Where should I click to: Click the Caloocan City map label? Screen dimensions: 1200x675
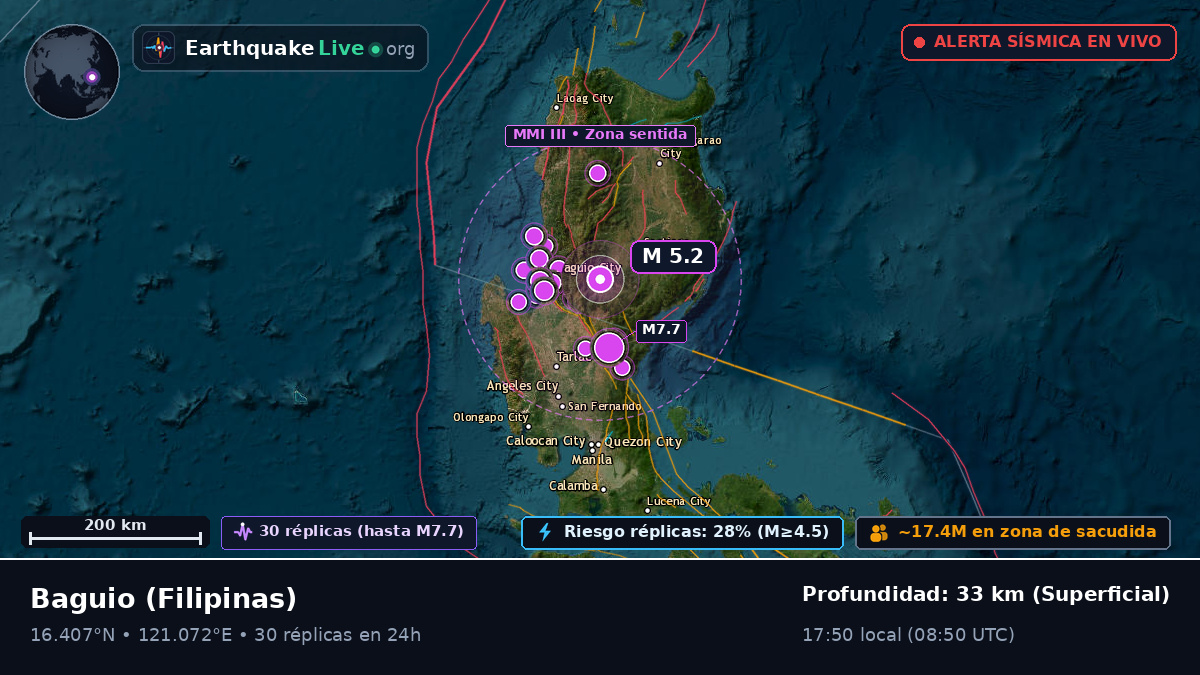546,441
